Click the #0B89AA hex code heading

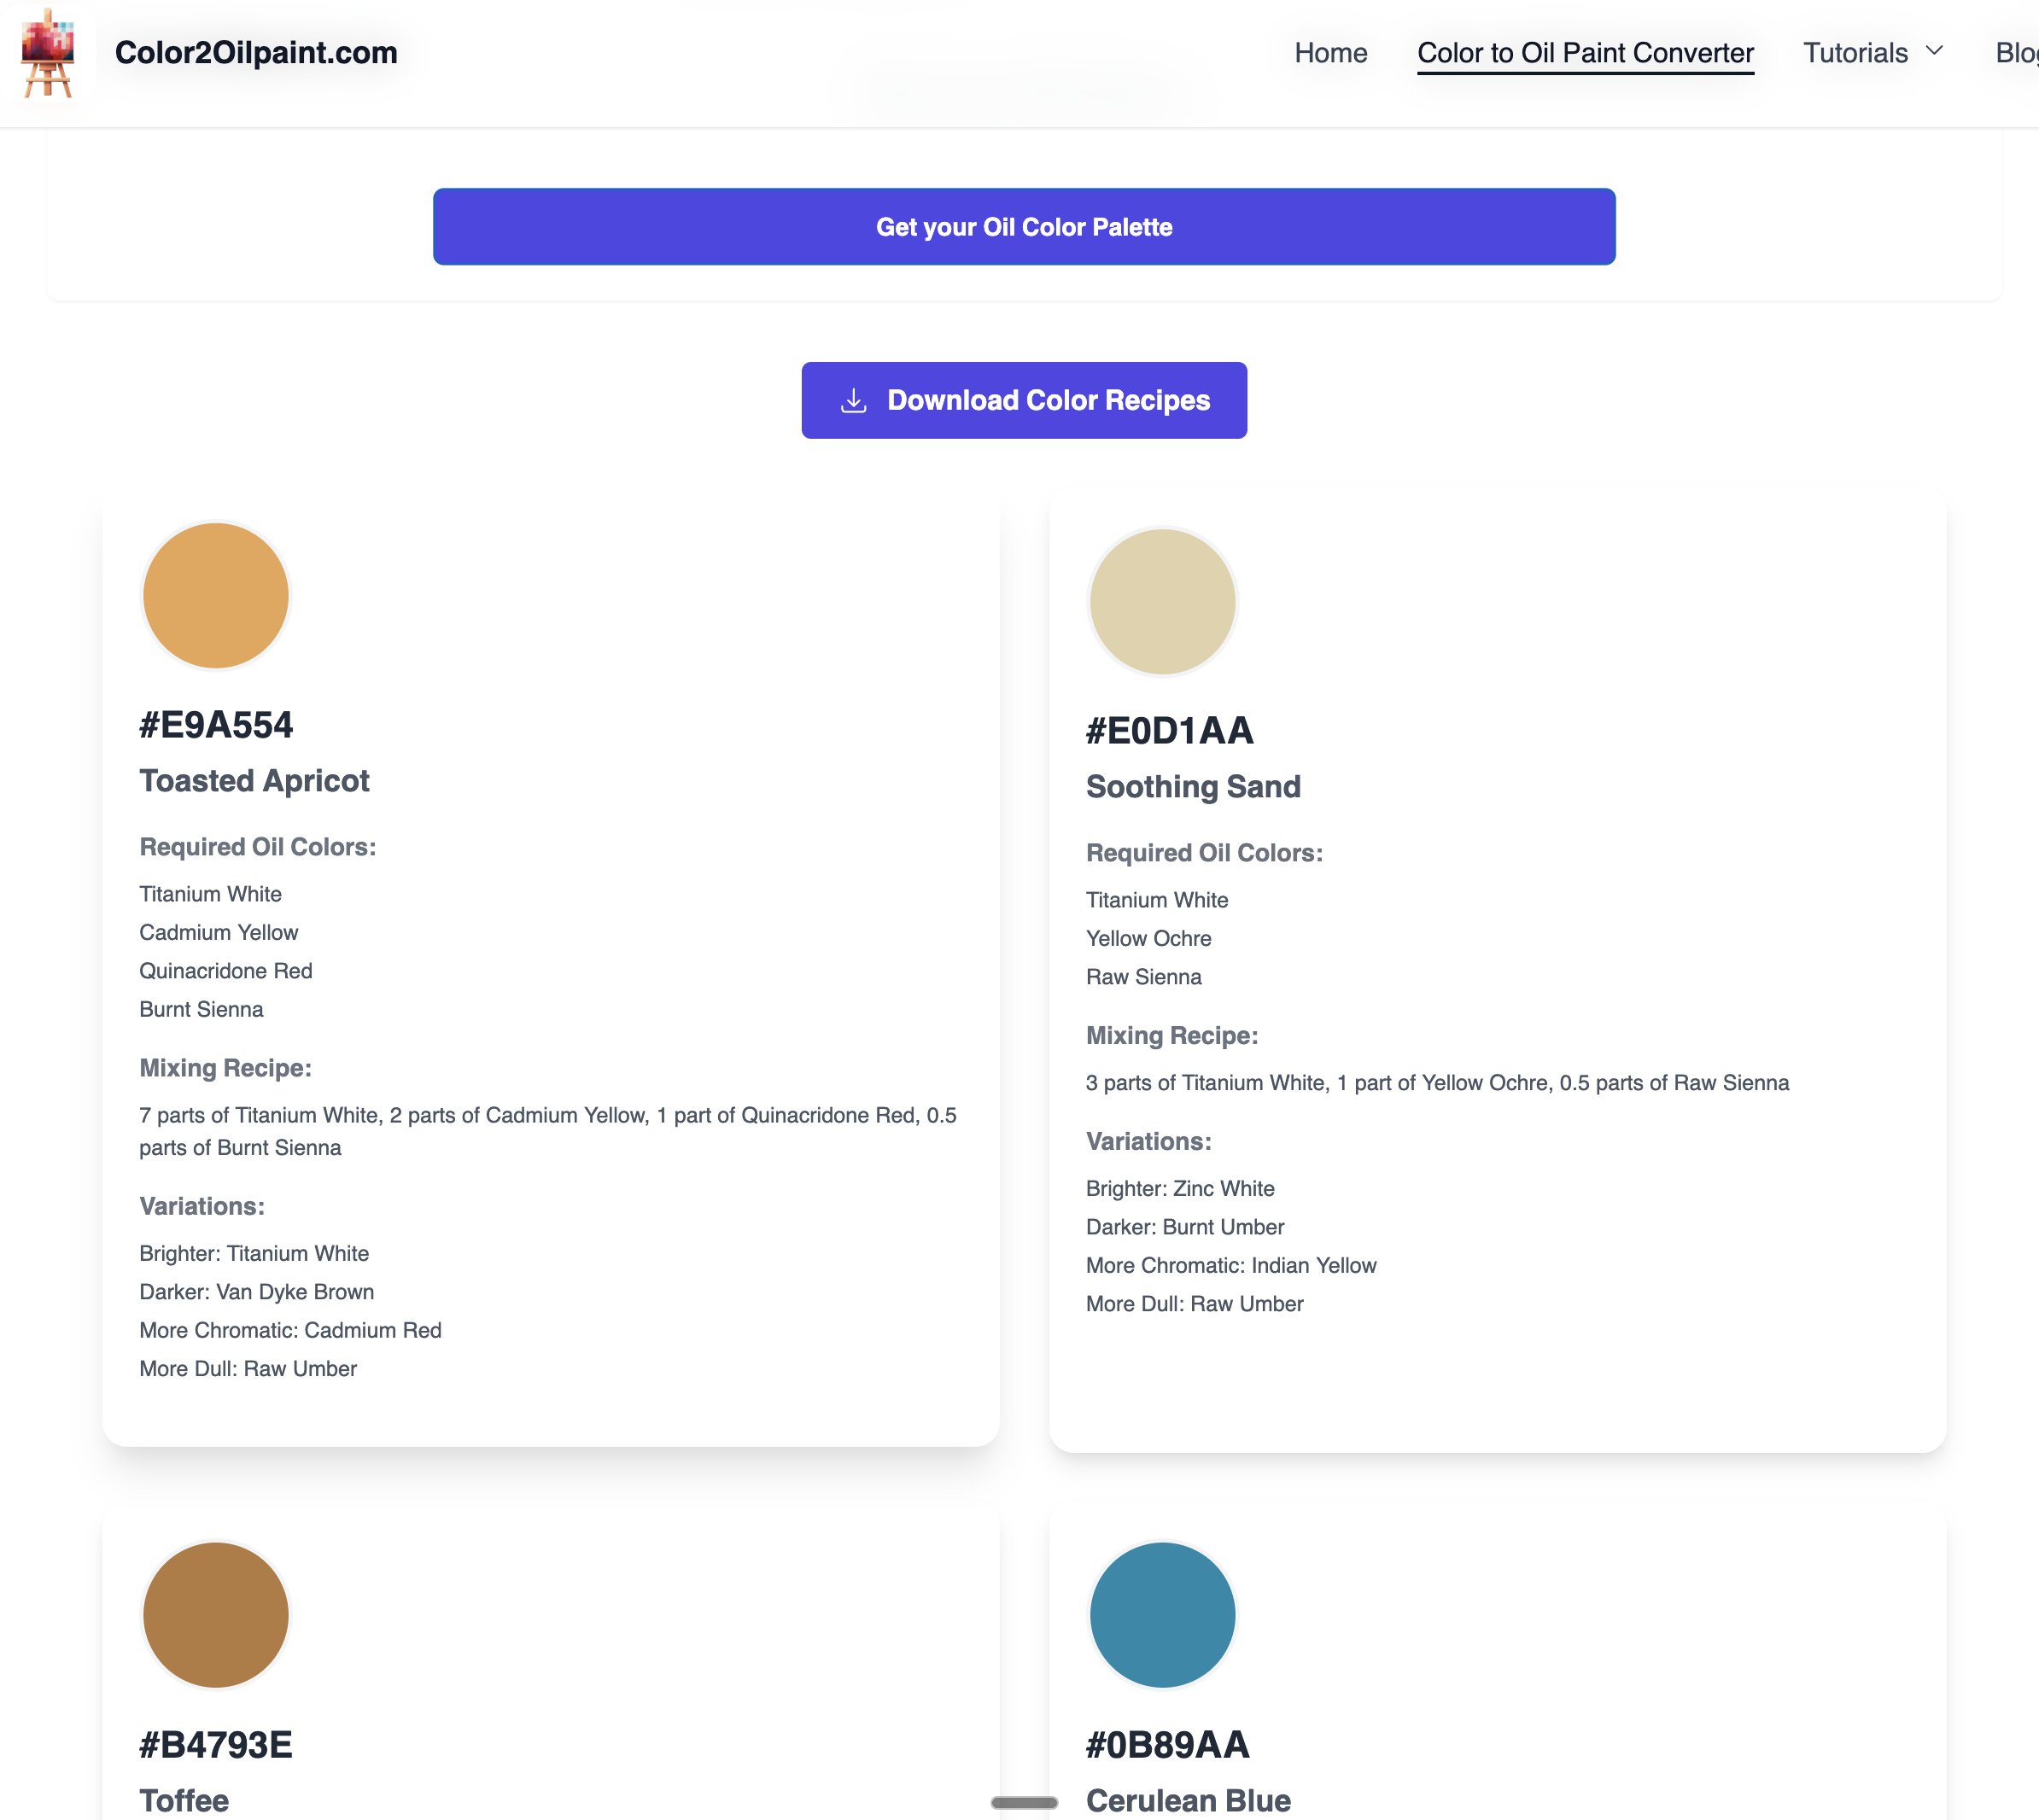pos(1167,1745)
